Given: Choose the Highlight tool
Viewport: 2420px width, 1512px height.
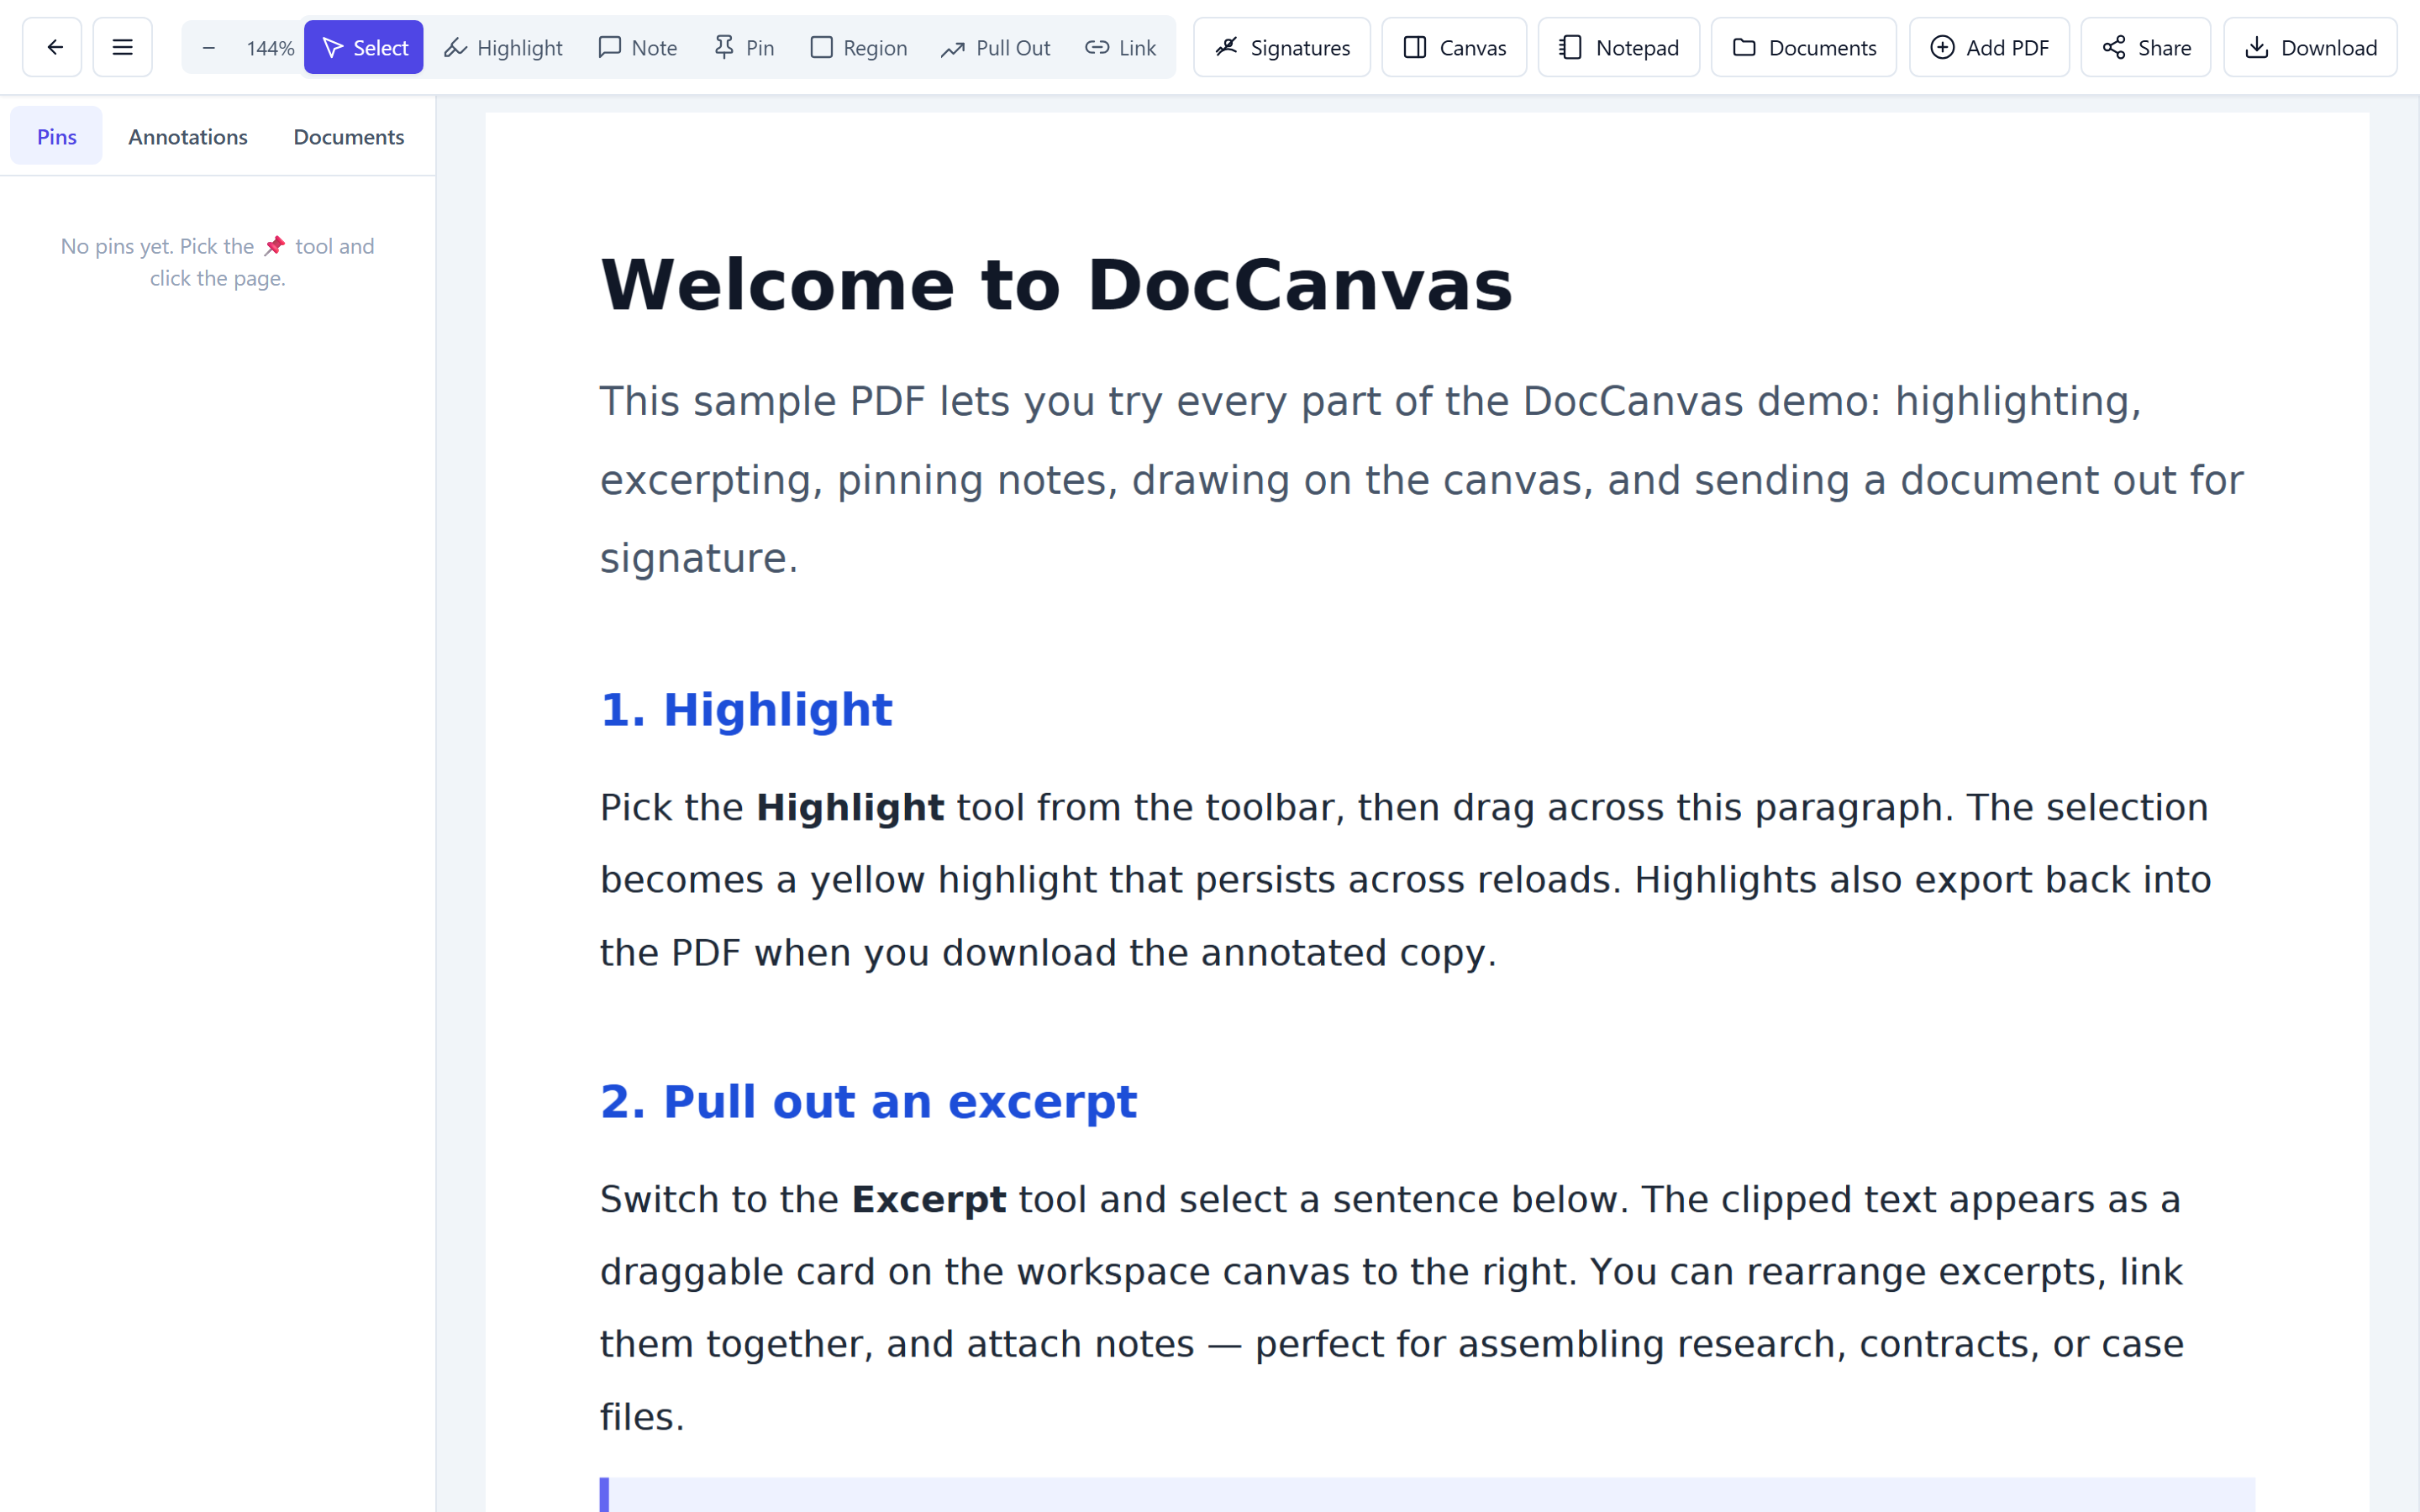Looking at the screenshot, I should pyautogui.click(x=503, y=47).
